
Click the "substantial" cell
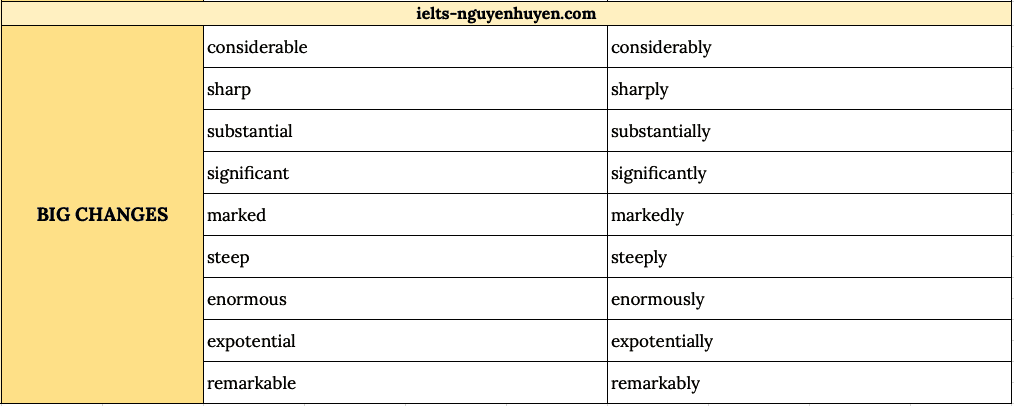[405, 131]
